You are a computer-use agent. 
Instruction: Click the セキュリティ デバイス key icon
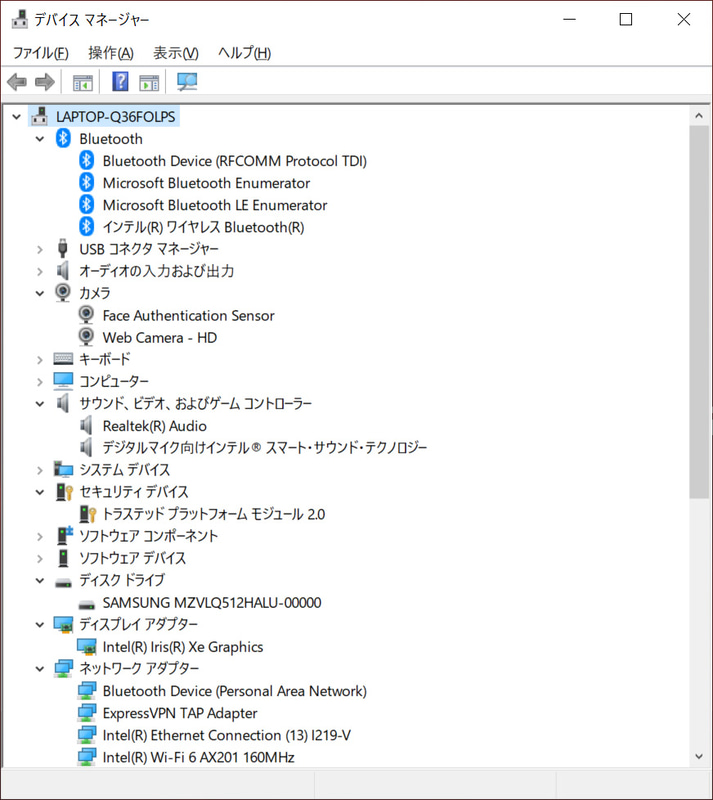64,492
